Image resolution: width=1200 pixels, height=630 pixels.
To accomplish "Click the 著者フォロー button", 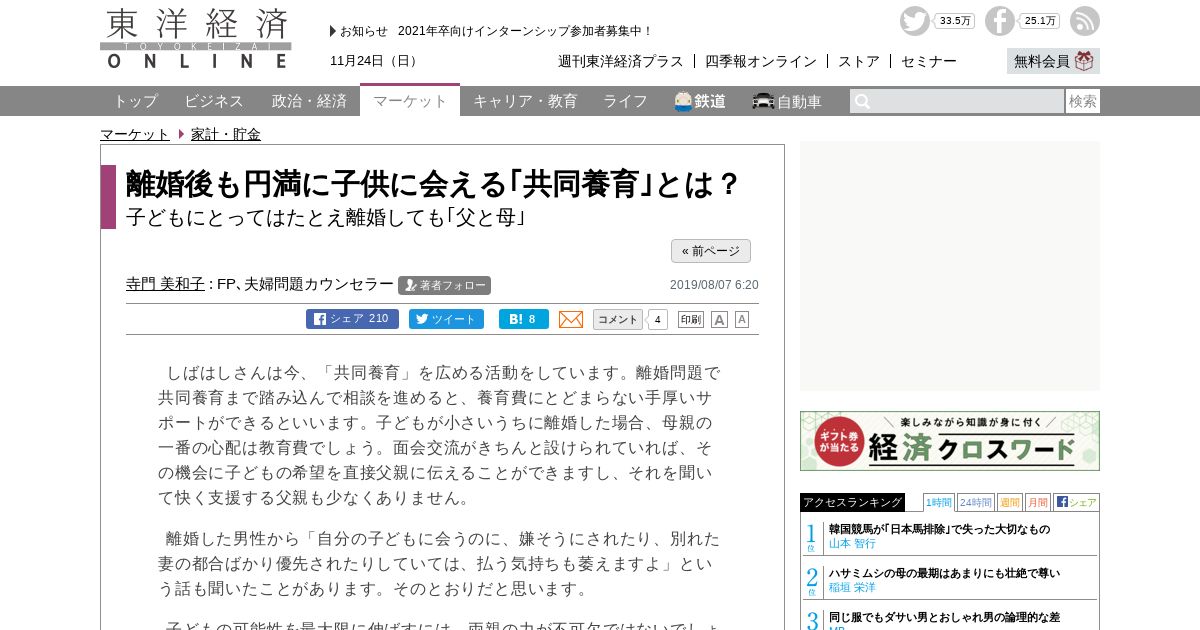I will [444, 285].
